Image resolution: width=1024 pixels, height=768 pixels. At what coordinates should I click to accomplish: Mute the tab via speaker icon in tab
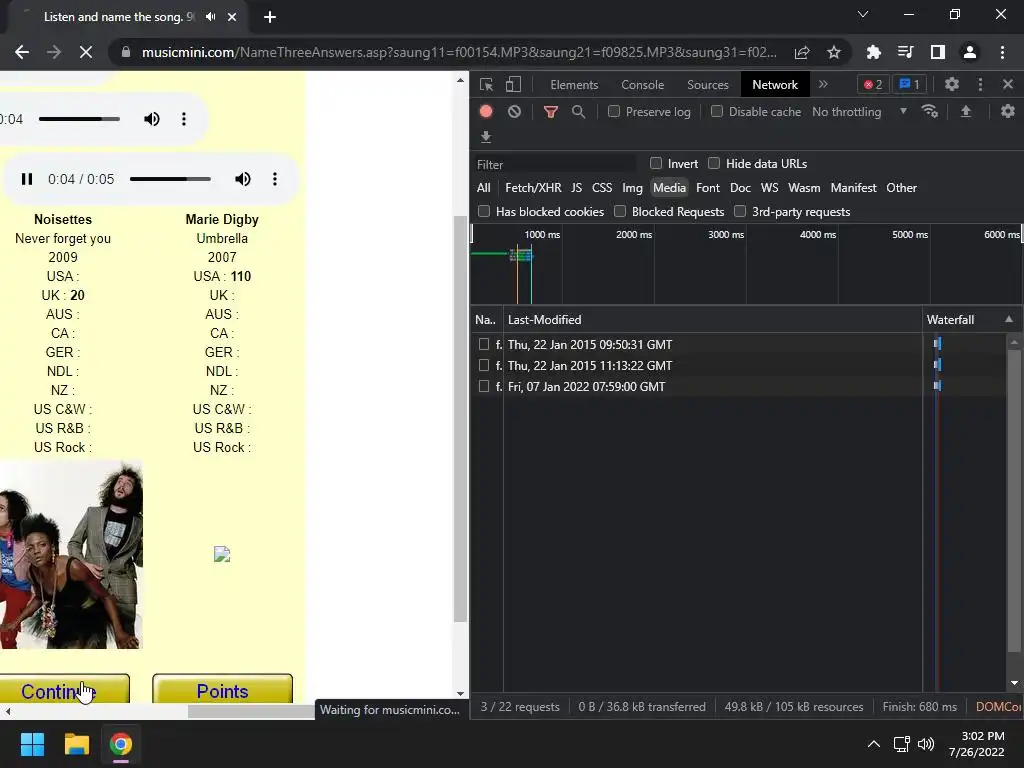tap(210, 17)
